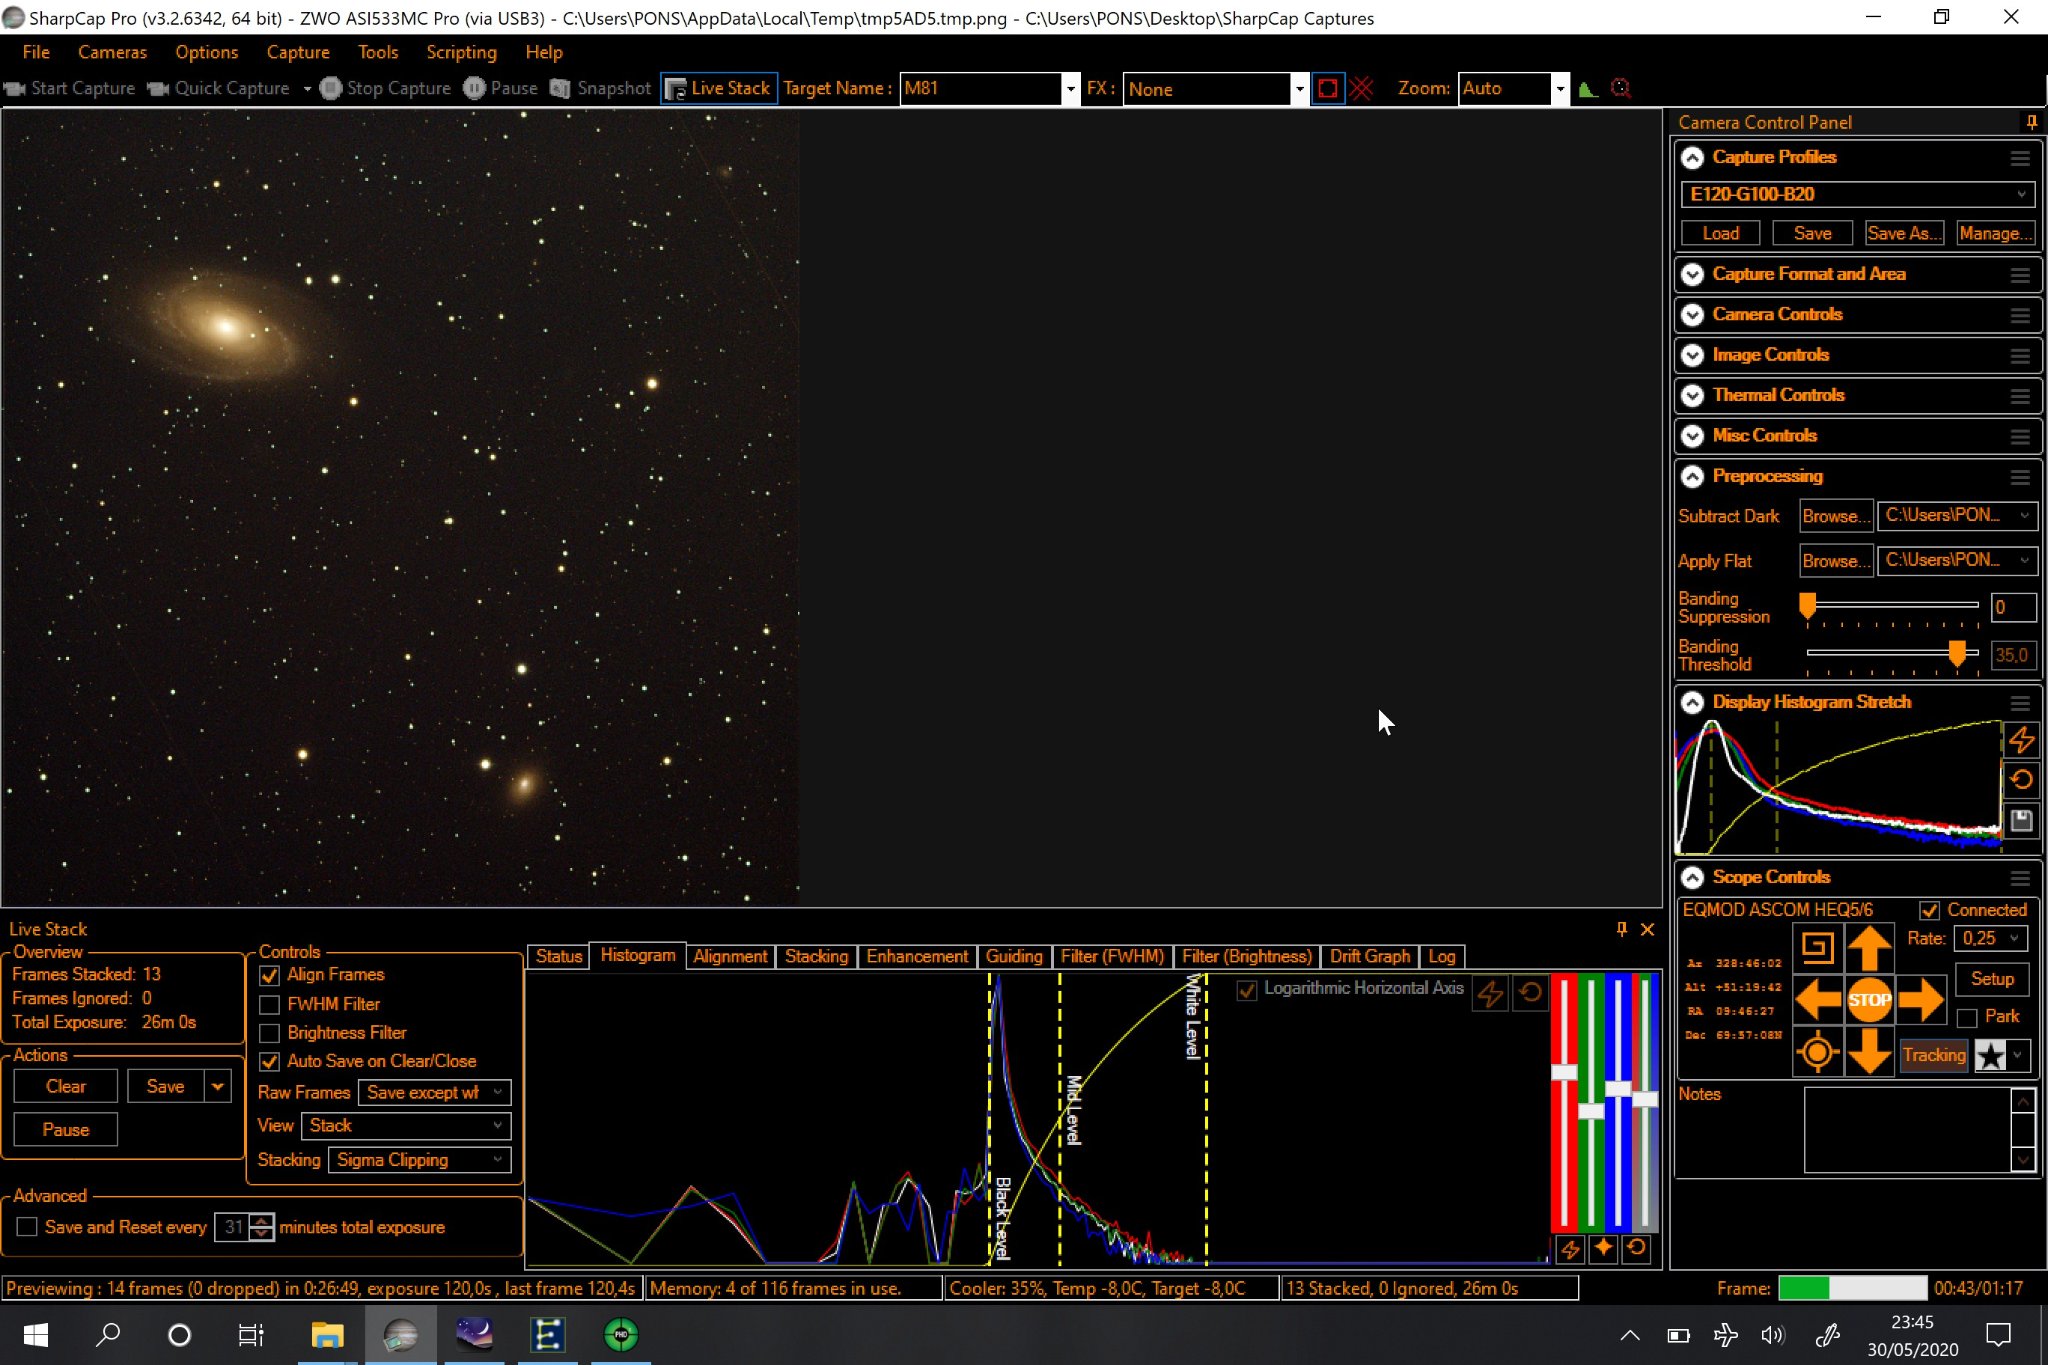The image size is (2048, 1365).
Task: Enable the Brightness Filter checkbox
Action: click(x=269, y=1033)
